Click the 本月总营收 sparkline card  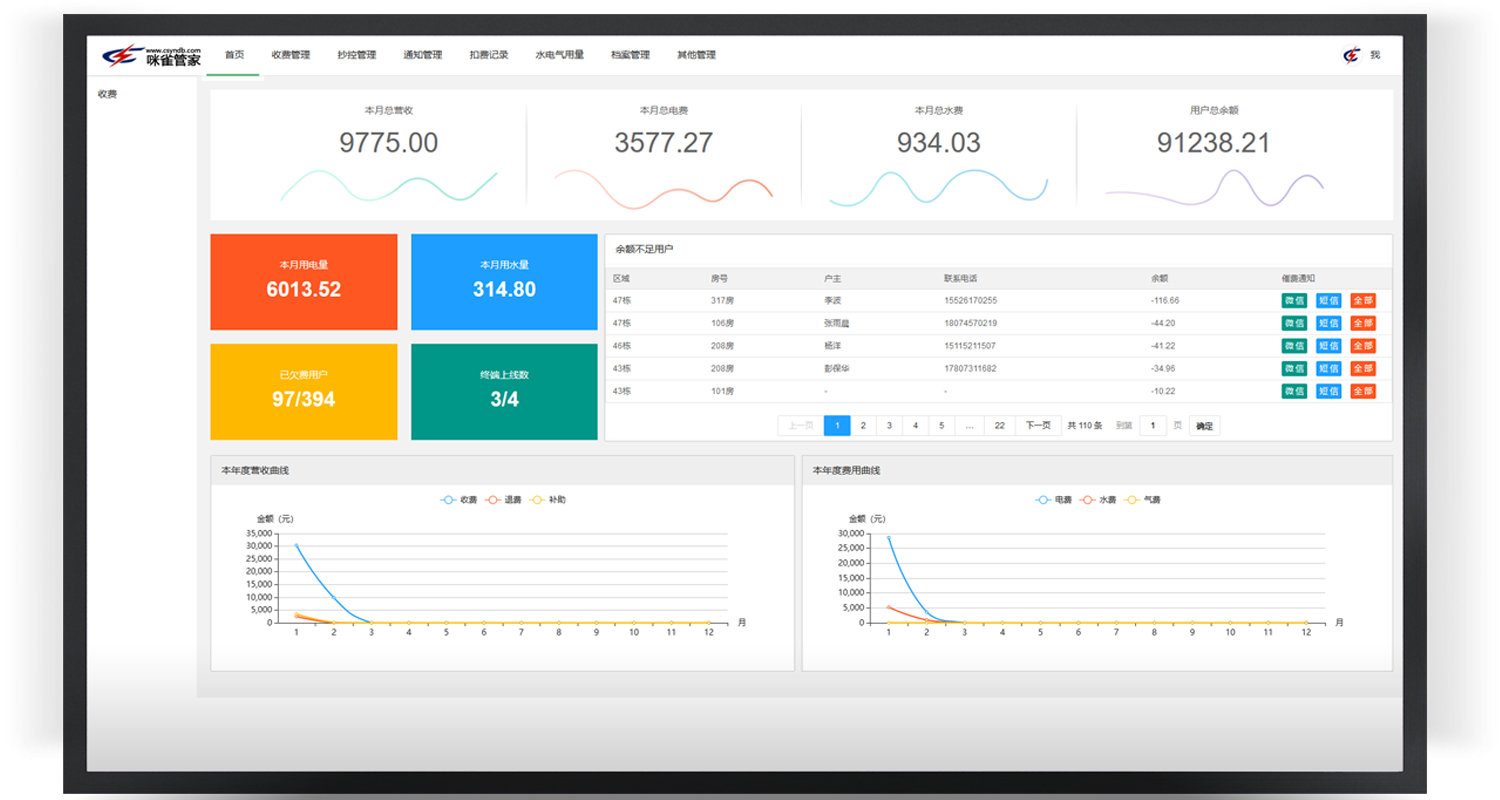pos(388,155)
